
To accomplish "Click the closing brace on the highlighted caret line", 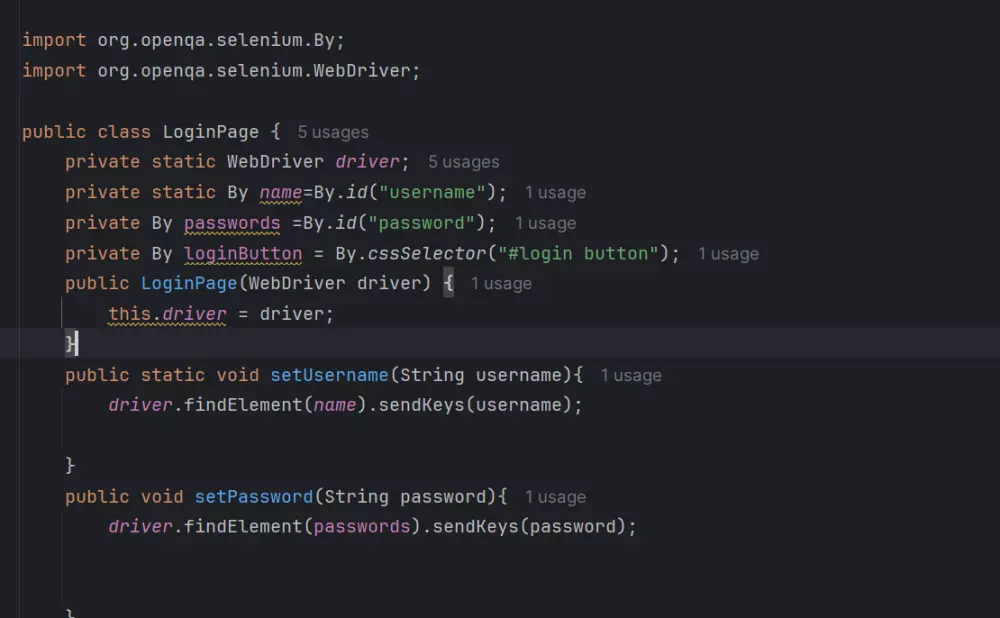I will pyautogui.click(x=70, y=344).
